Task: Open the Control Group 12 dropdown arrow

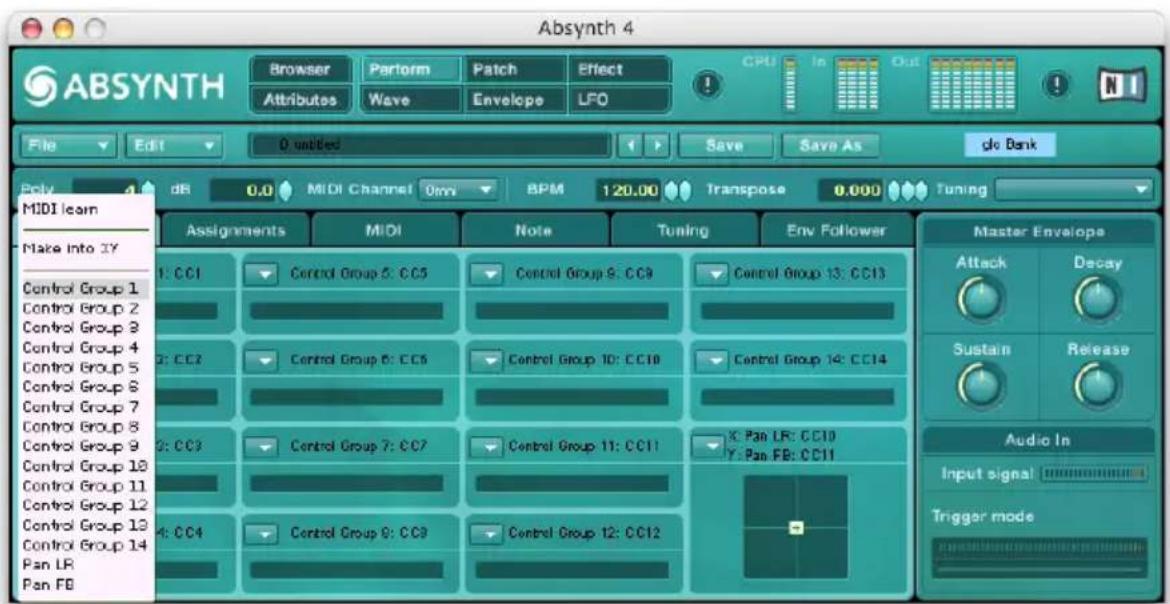Action: 488,535
